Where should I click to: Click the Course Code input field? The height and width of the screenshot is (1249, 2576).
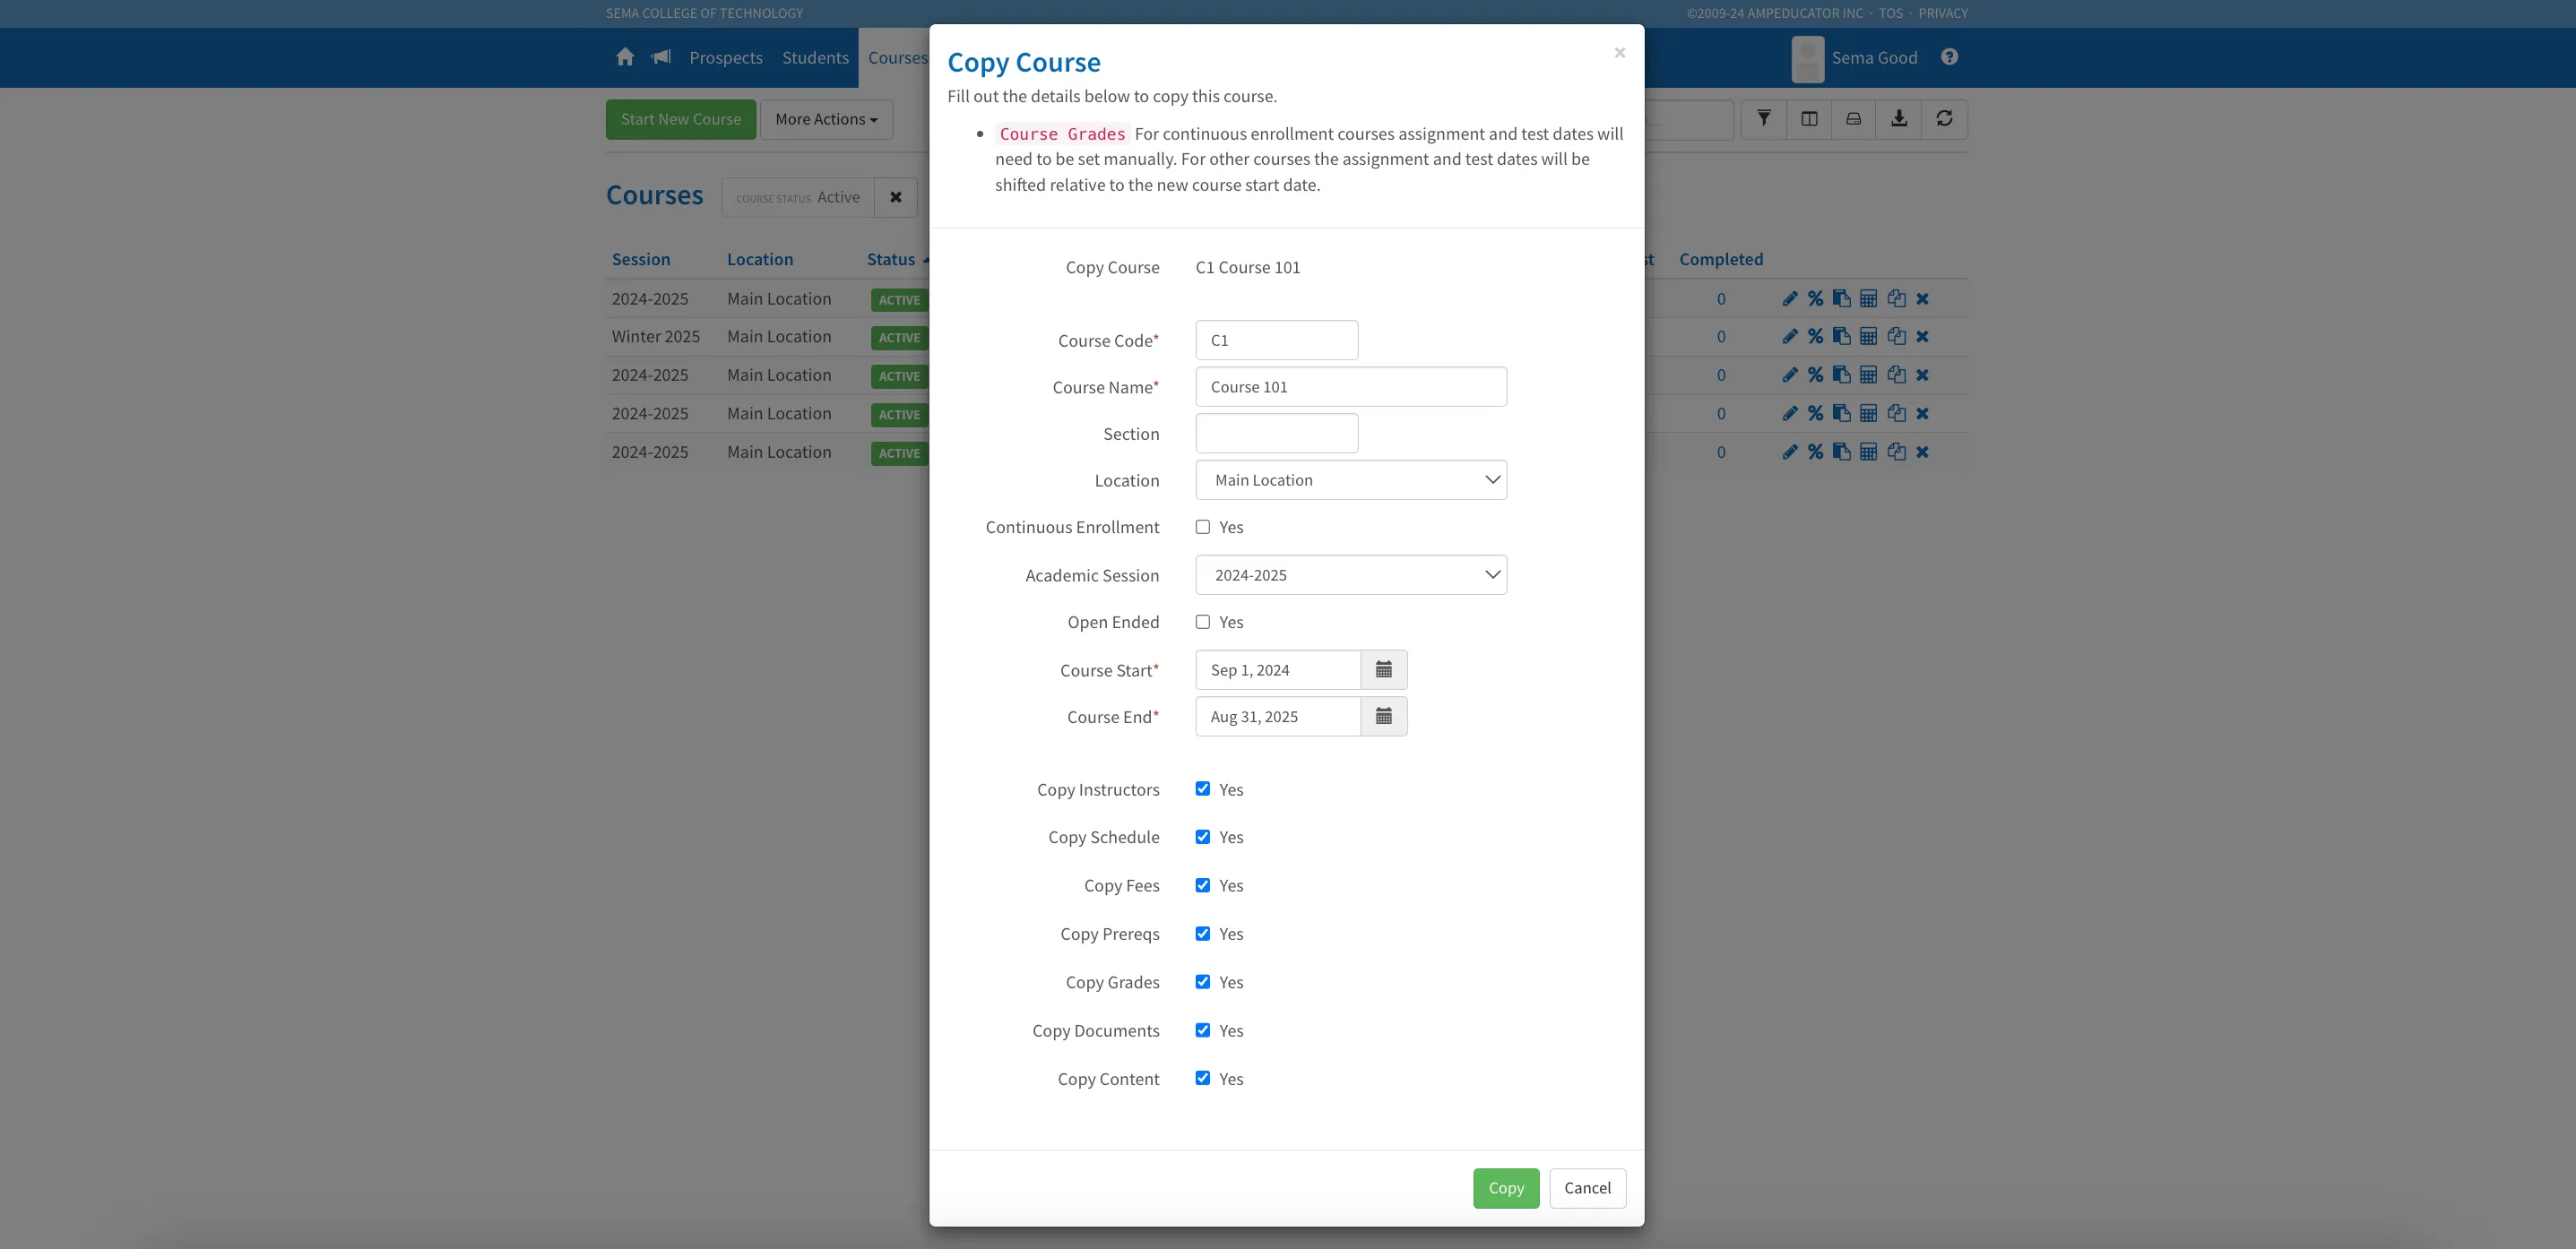1277,340
